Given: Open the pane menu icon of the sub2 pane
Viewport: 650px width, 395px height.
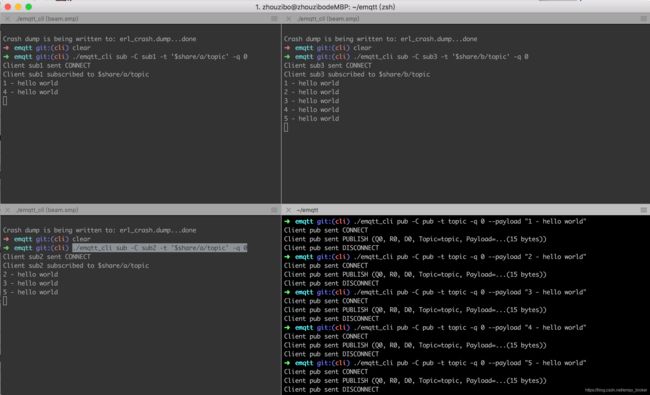Looking at the screenshot, I should 274,210.
